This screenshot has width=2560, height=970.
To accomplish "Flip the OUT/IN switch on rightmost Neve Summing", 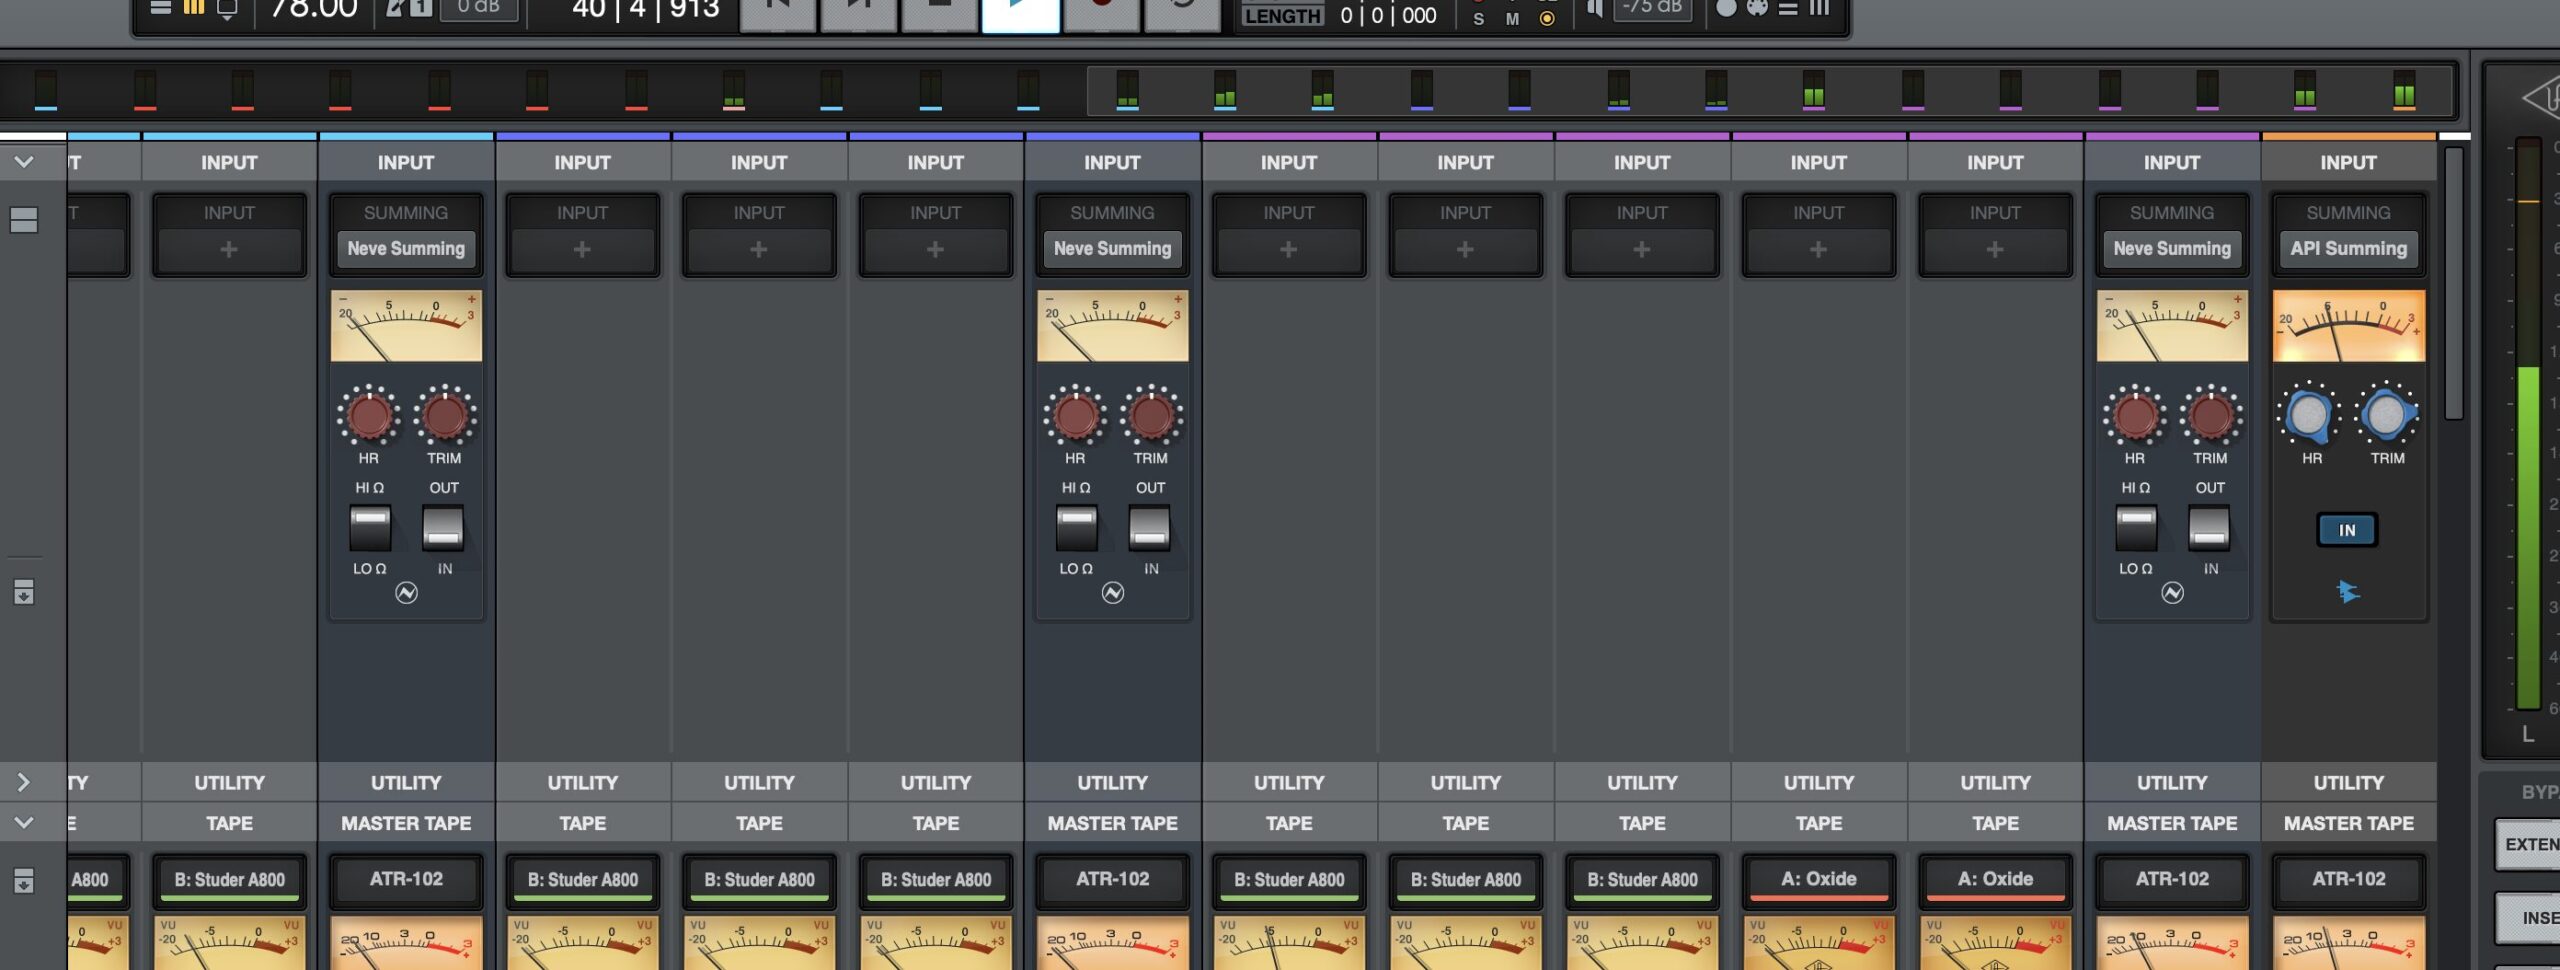I will (2209, 528).
